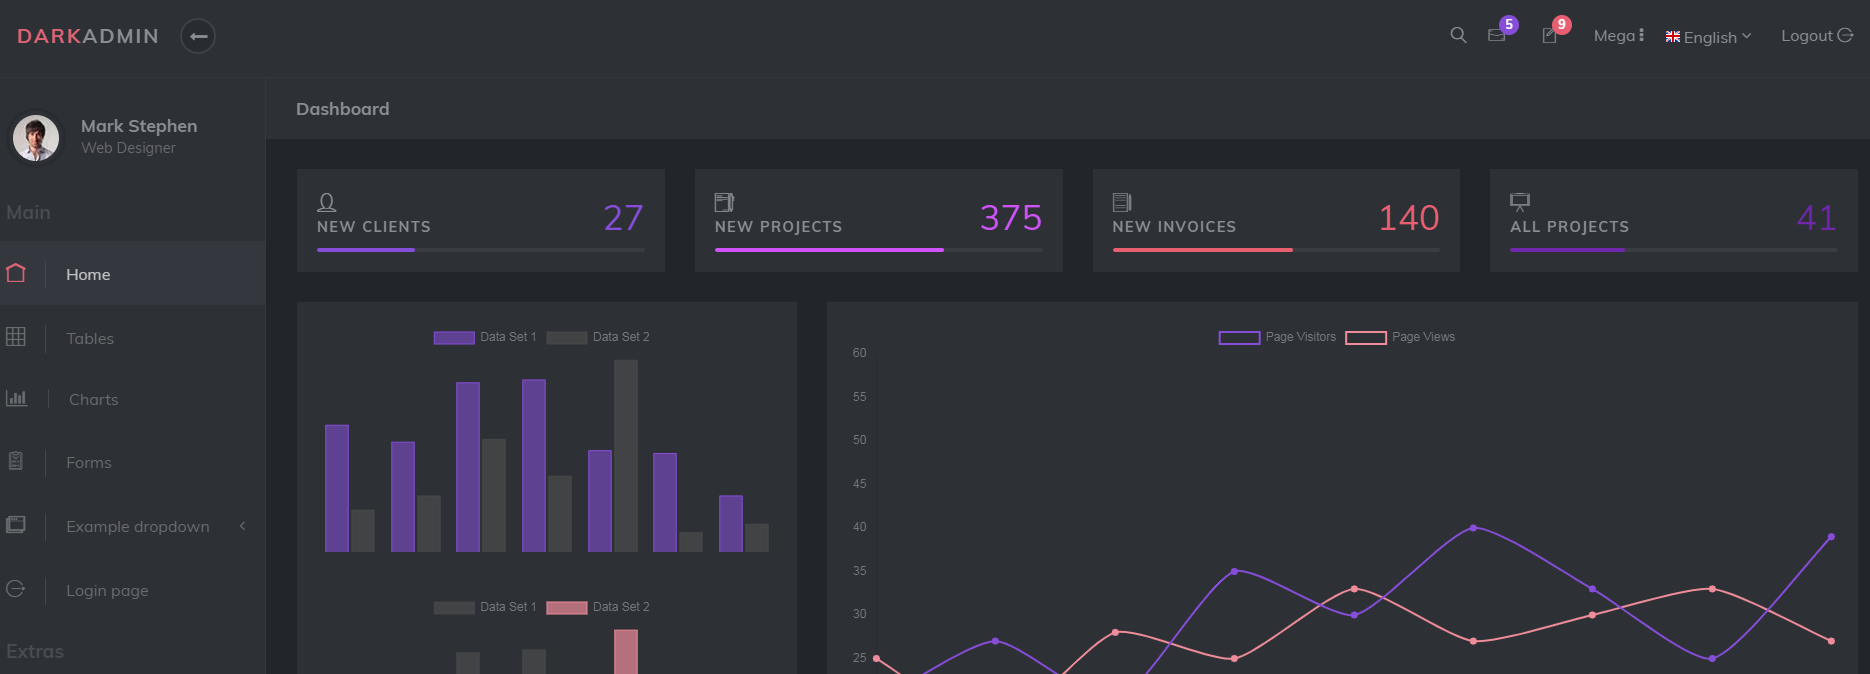Toggle Page Views line legend
The width and height of the screenshot is (1870, 674).
[1400, 337]
